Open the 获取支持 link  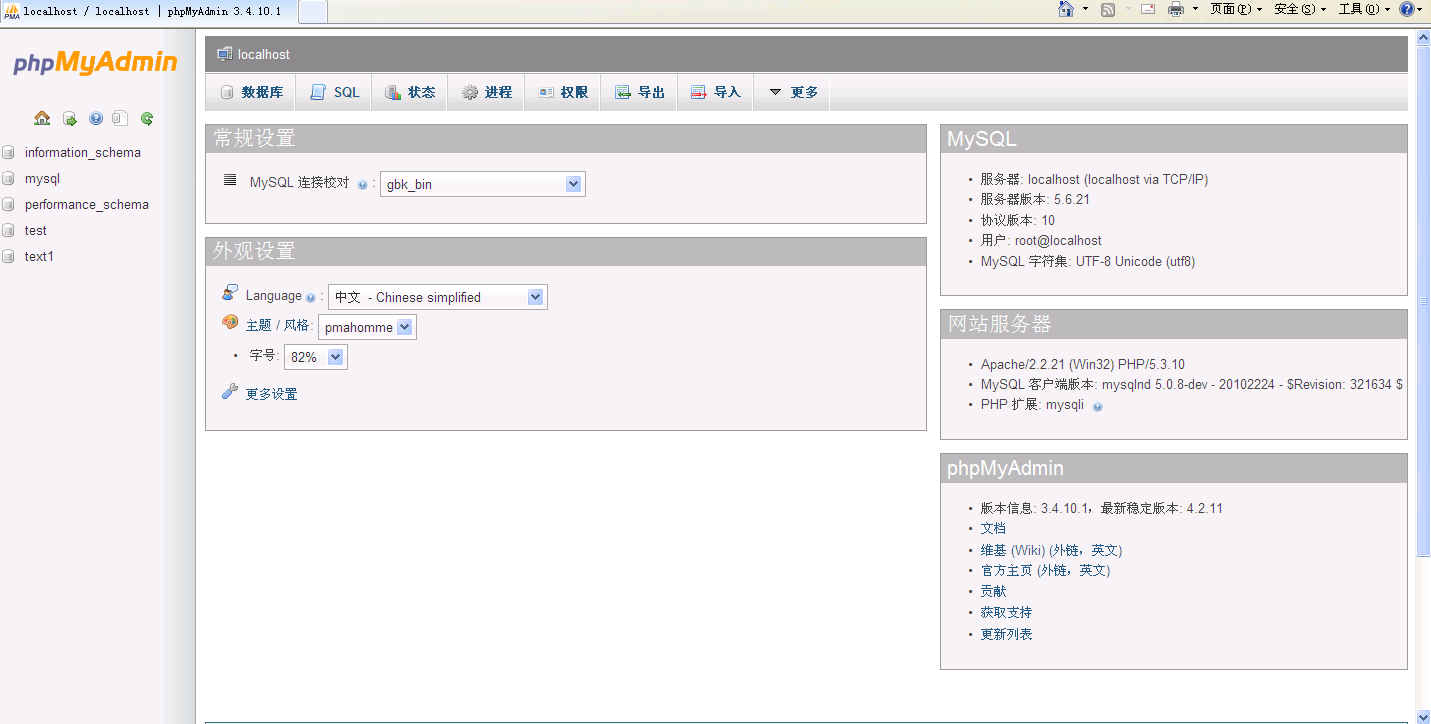point(1006,613)
